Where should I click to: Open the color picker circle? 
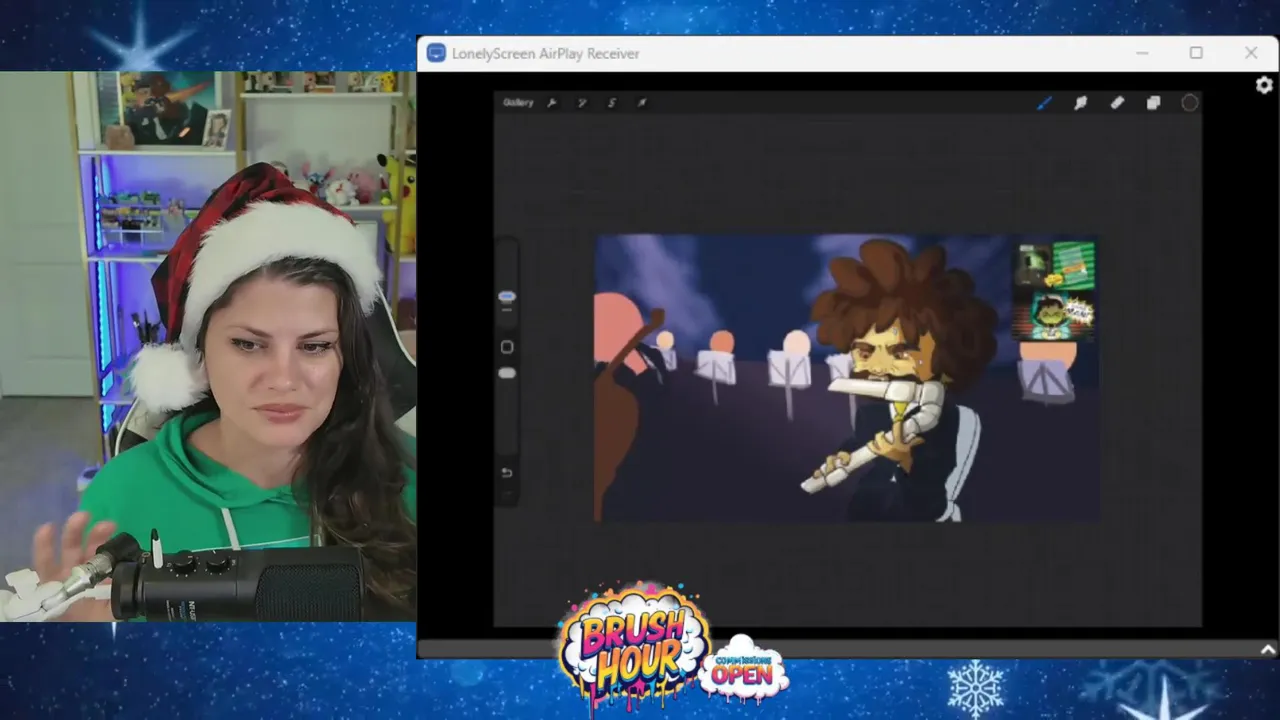pos(1190,102)
